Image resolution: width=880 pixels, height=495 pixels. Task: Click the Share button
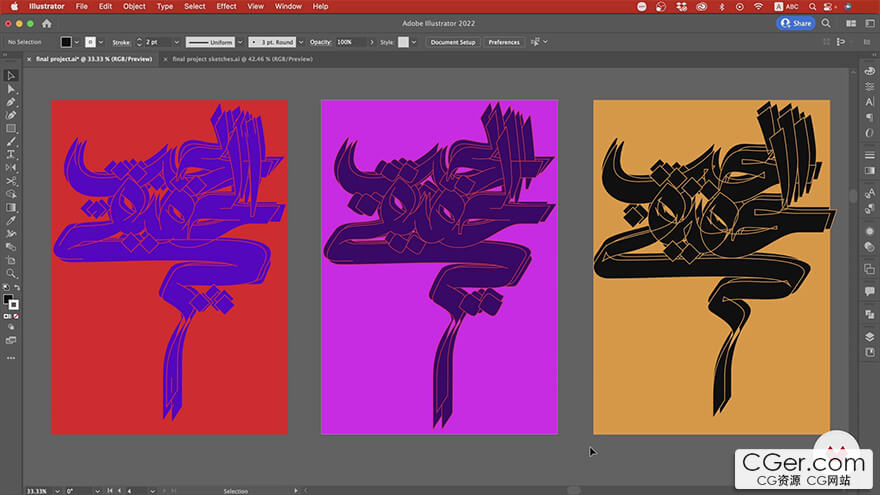point(796,24)
